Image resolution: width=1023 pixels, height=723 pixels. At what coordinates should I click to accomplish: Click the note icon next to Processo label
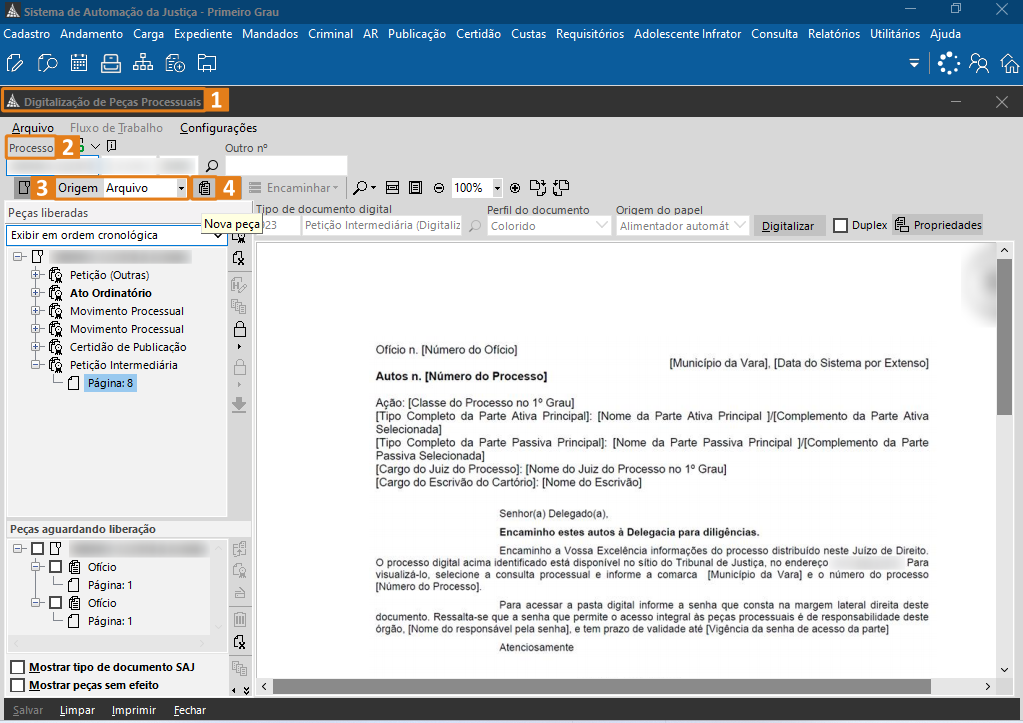tap(112, 146)
